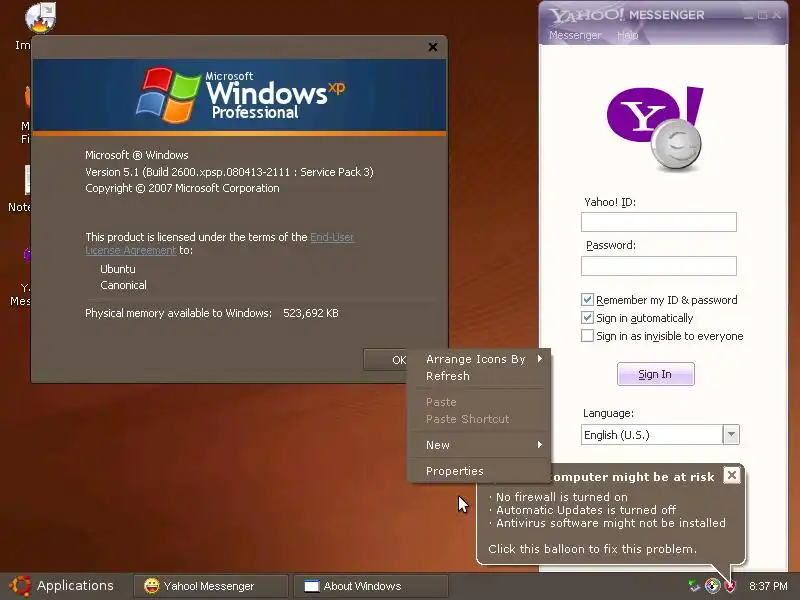The image size is (800, 600).
Task: Focus the Yahoo! ID input field
Action: pyautogui.click(x=659, y=222)
